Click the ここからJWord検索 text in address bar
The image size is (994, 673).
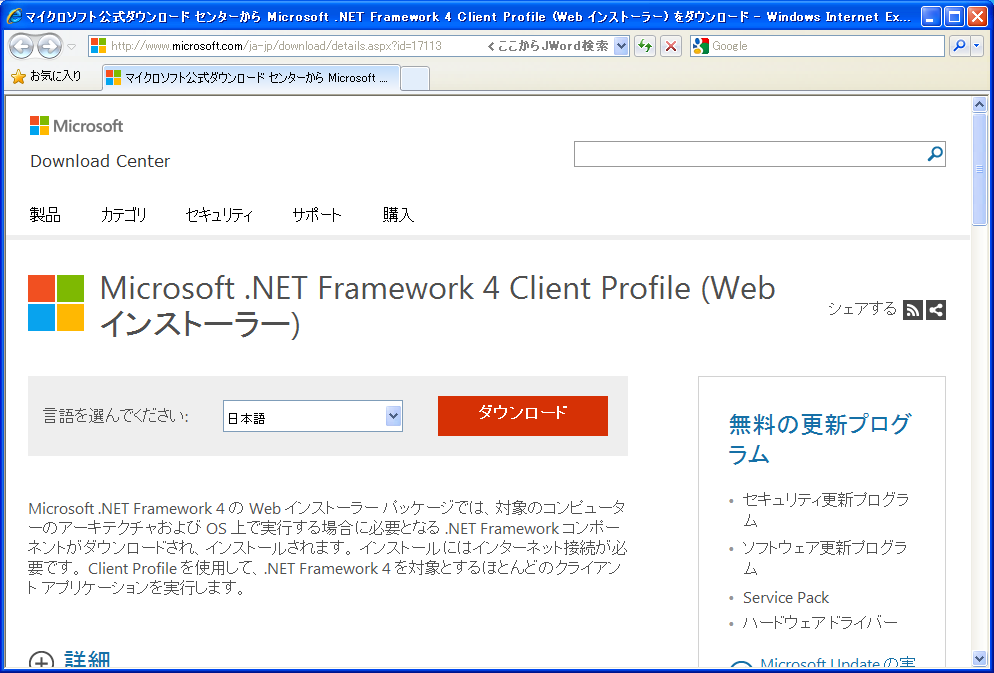548,46
